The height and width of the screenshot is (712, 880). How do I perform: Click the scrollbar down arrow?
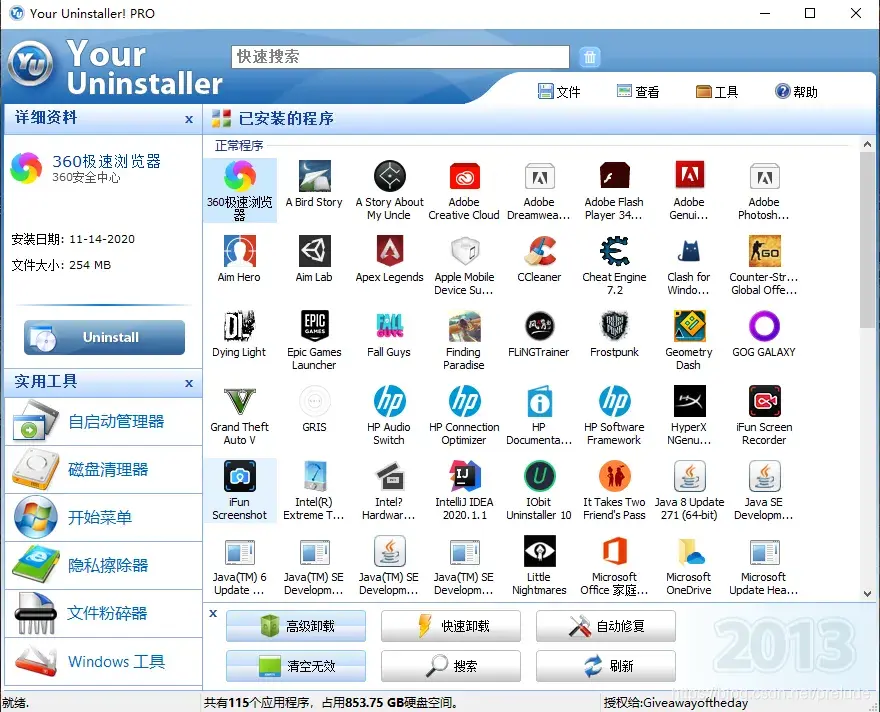[x=867, y=593]
